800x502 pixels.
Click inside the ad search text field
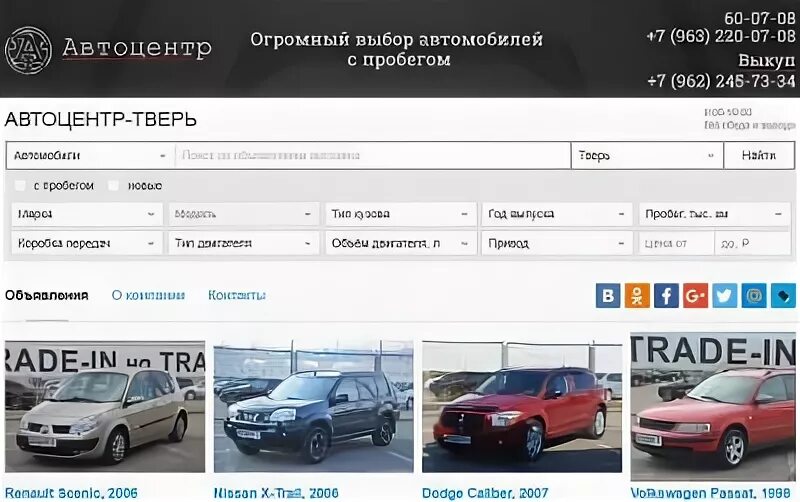372,156
